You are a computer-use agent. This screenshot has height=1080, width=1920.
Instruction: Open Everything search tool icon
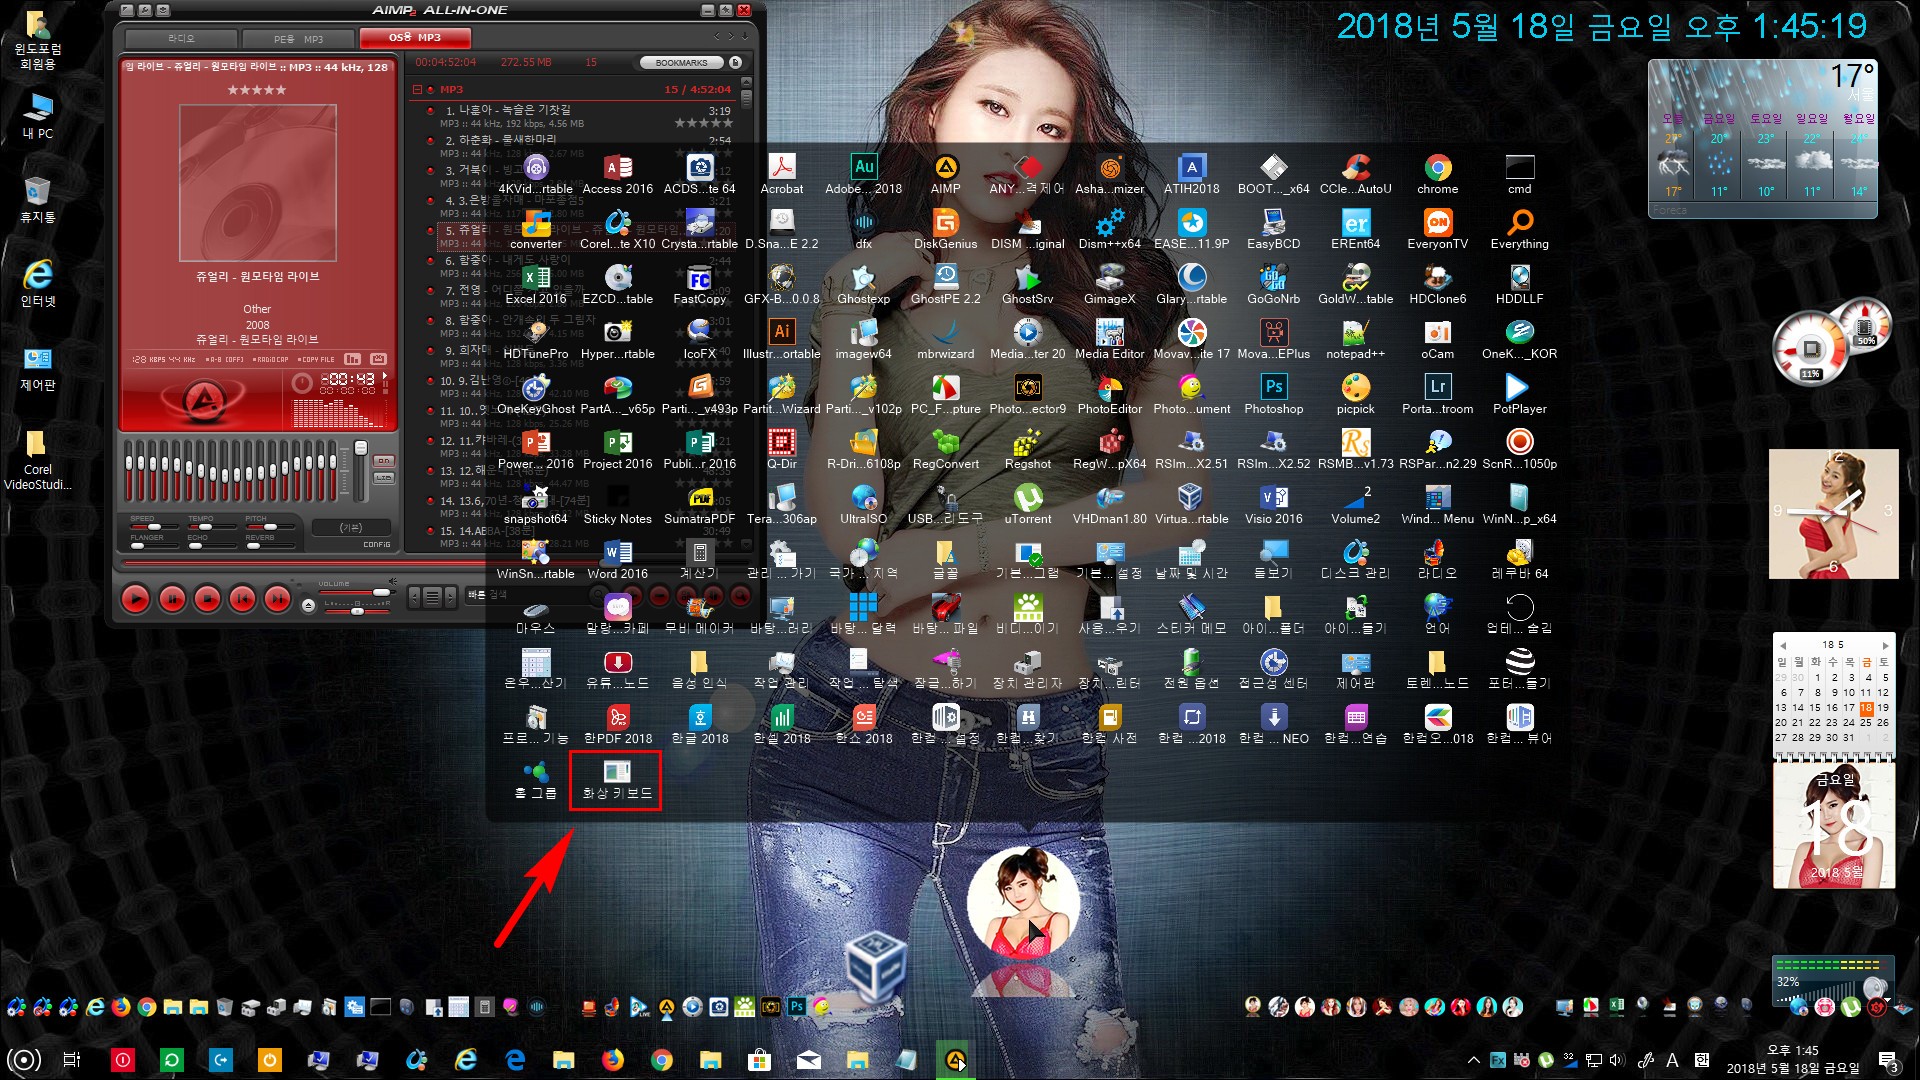[1519, 230]
